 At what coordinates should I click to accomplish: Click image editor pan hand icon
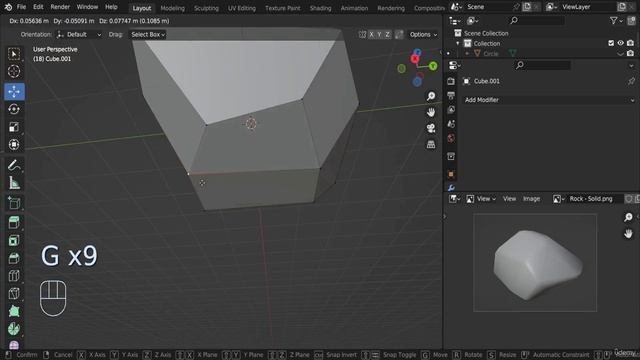628,233
